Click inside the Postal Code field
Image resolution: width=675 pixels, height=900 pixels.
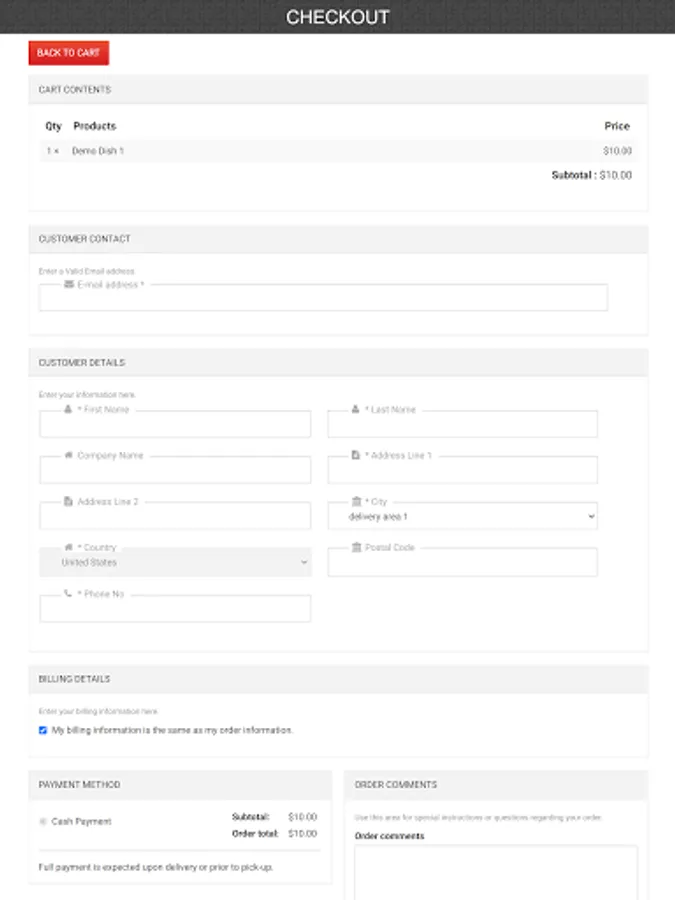coord(462,563)
